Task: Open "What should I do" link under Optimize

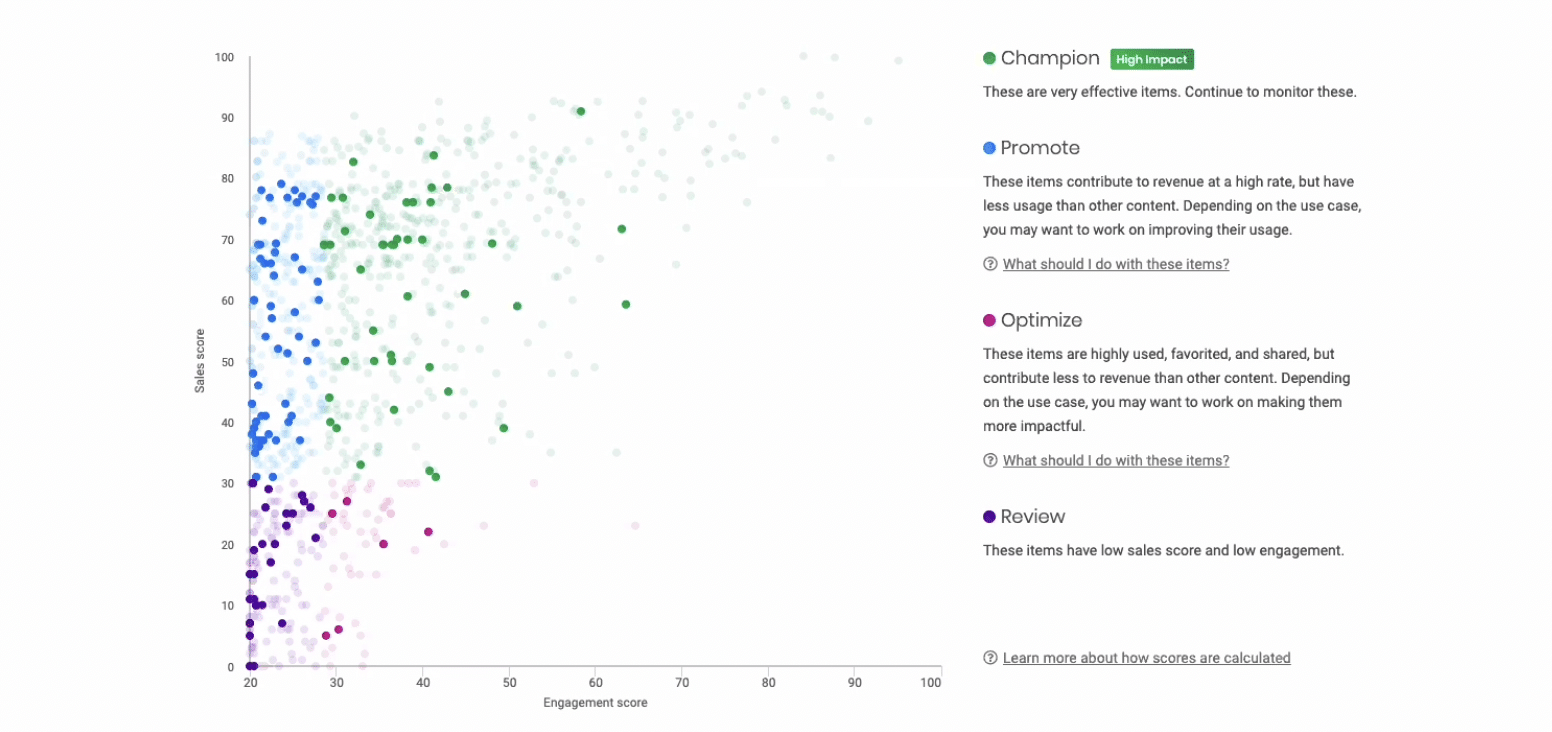Action: coord(1115,460)
